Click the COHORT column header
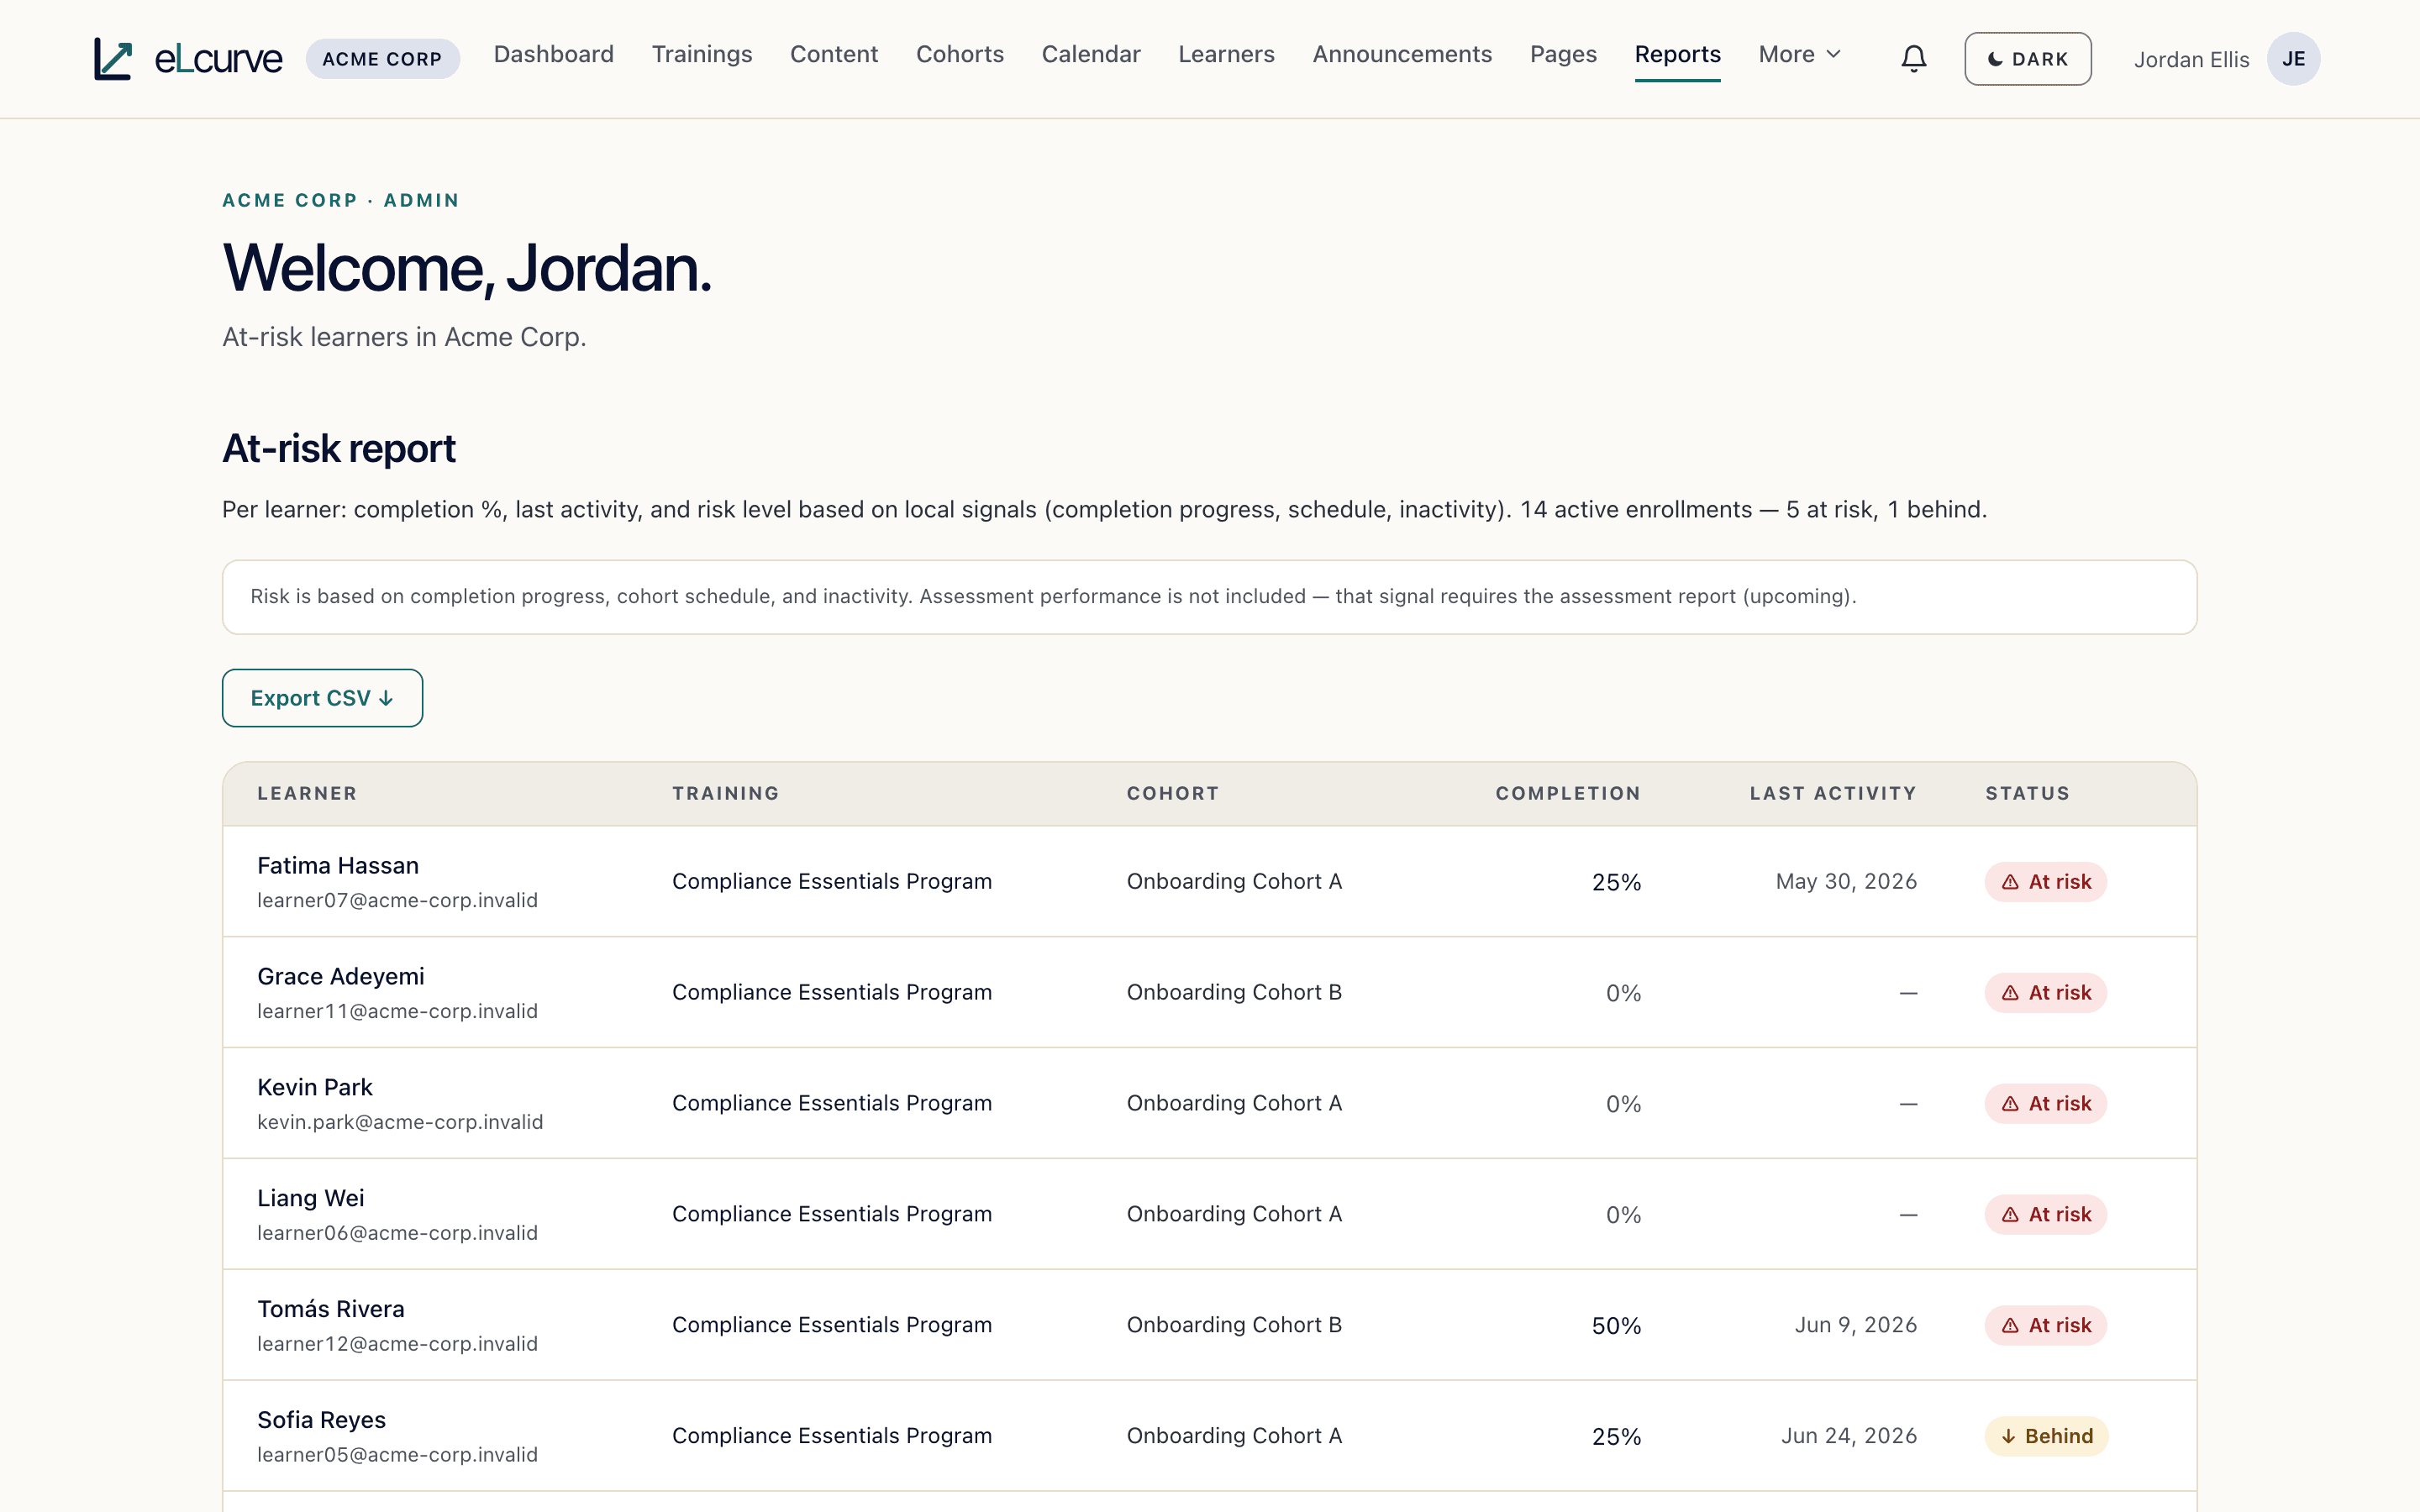 [1172, 793]
